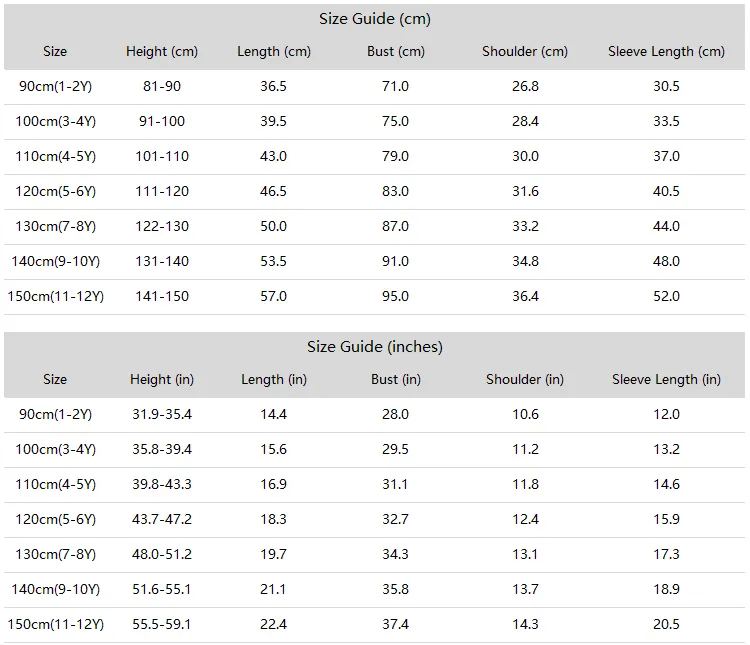Click sleeve length value 20.5 inches
The width and height of the screenshot is (750, 645).
tap(666, 624)
